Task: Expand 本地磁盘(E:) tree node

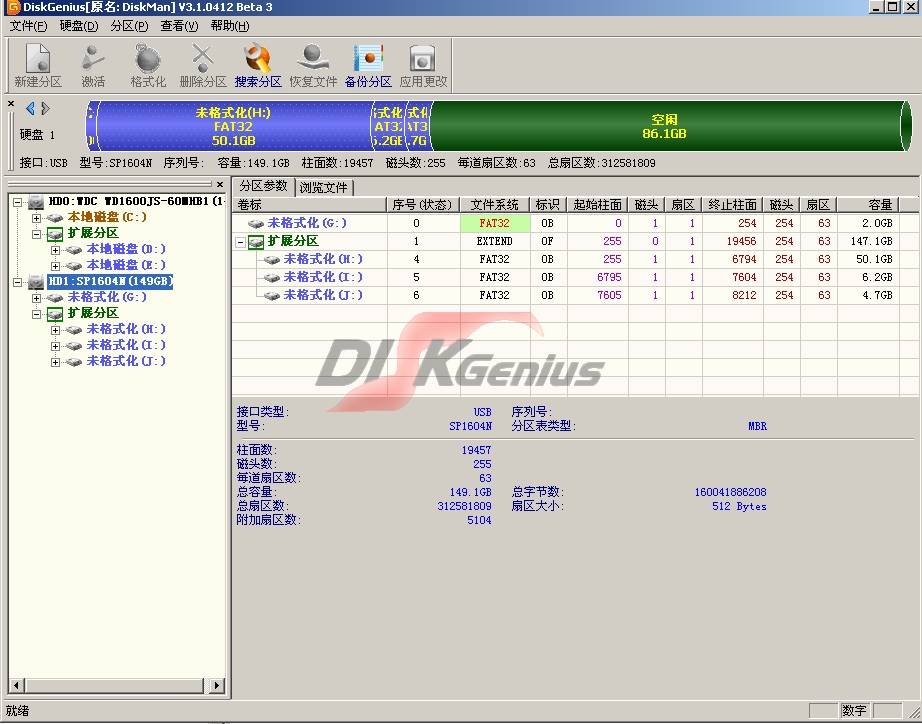Action: click(x=55, y=266)
